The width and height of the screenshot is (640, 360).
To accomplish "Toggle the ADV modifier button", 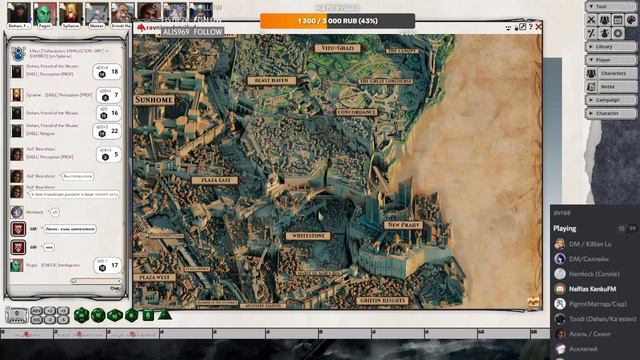I will (x=37, y=311).
